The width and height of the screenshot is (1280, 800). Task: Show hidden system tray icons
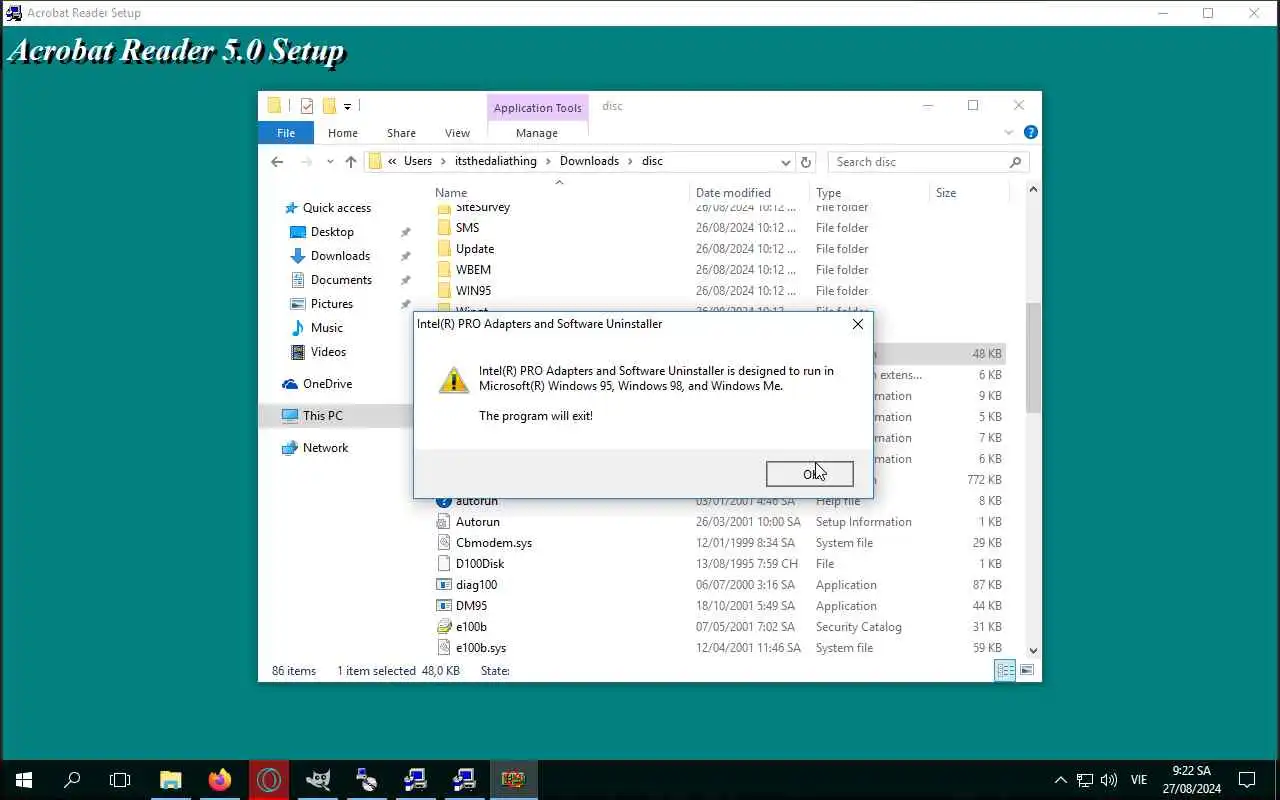tap(1060, 780)
